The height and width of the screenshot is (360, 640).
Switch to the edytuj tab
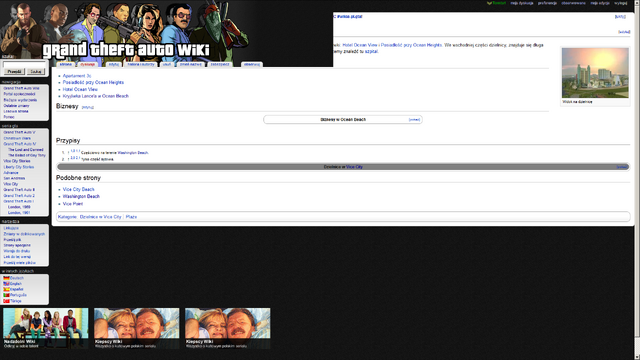(x=114, y=64)
